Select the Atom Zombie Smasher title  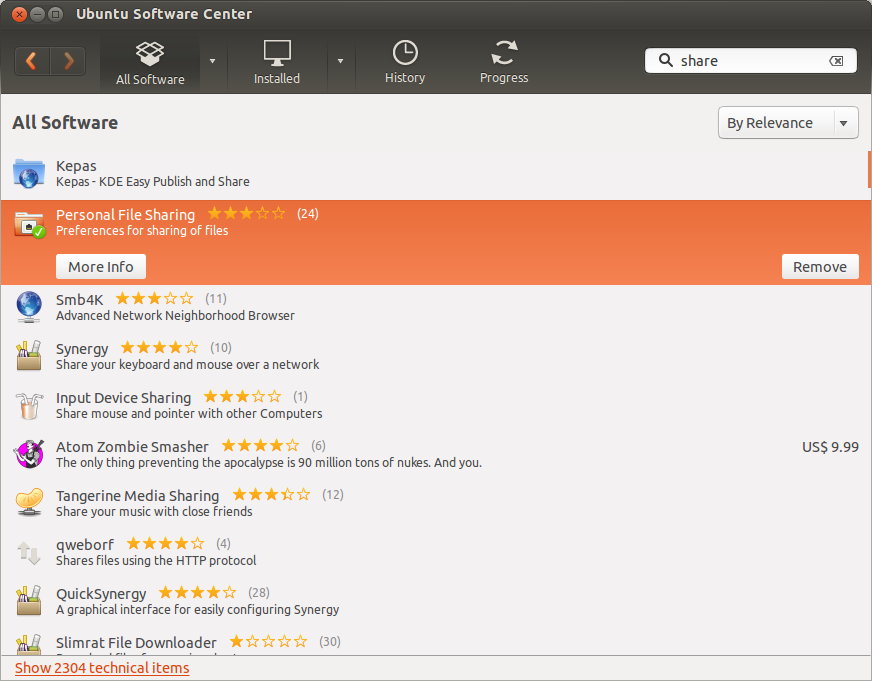pyautogui.click(x=132, y=447)
